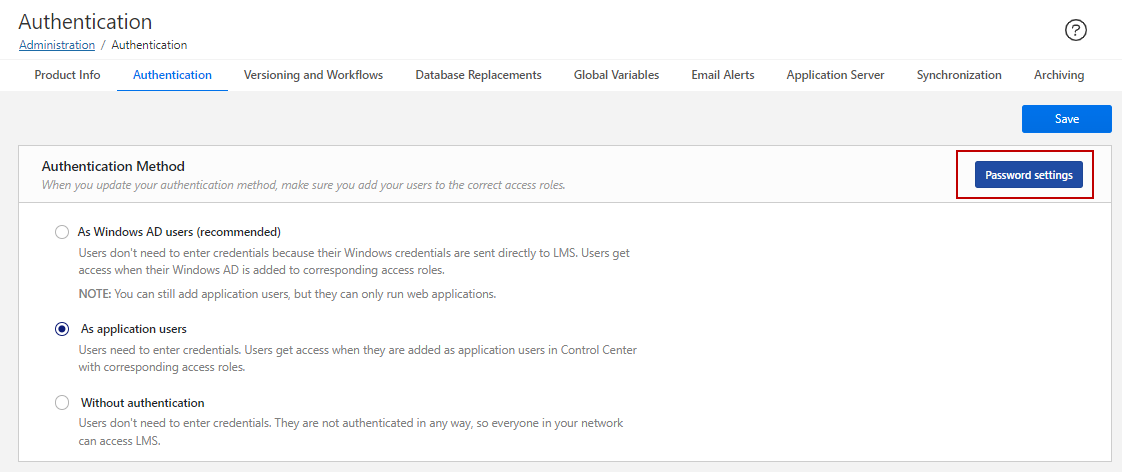Viewport: 1122px width, 472px height.
Task: Select As Windows AD users radio button
Action: coord(62,232)
